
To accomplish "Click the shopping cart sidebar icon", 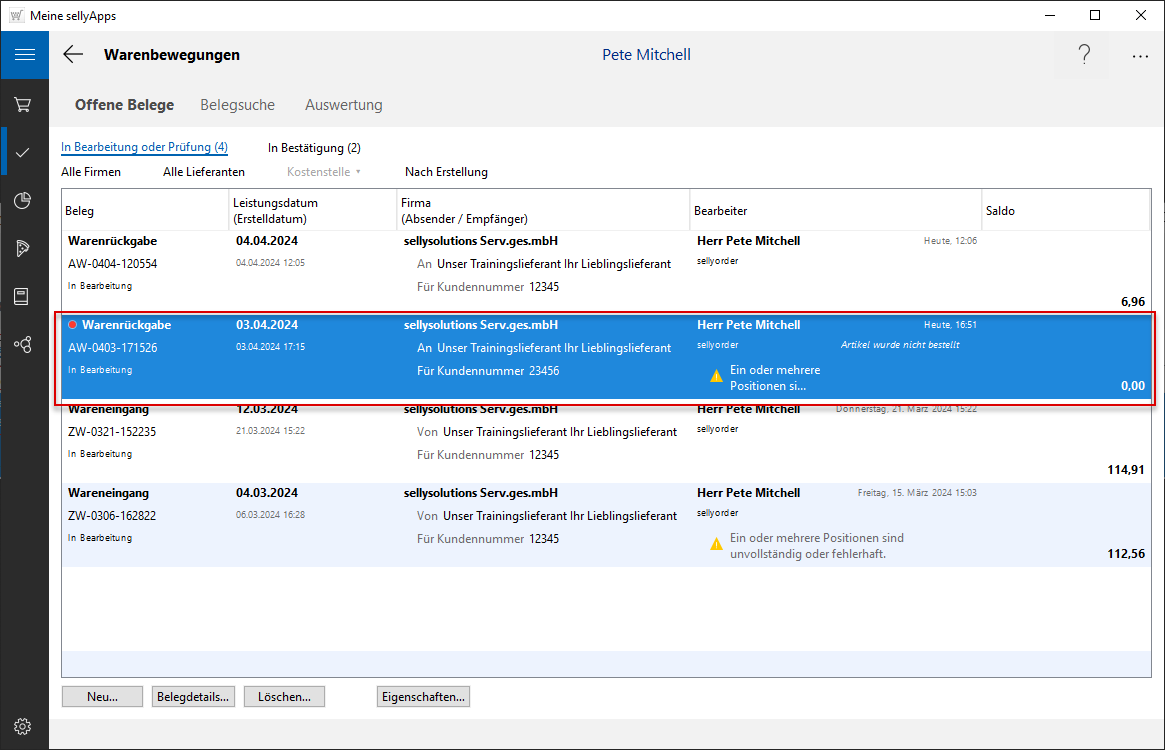I will (x=24, y=104).
